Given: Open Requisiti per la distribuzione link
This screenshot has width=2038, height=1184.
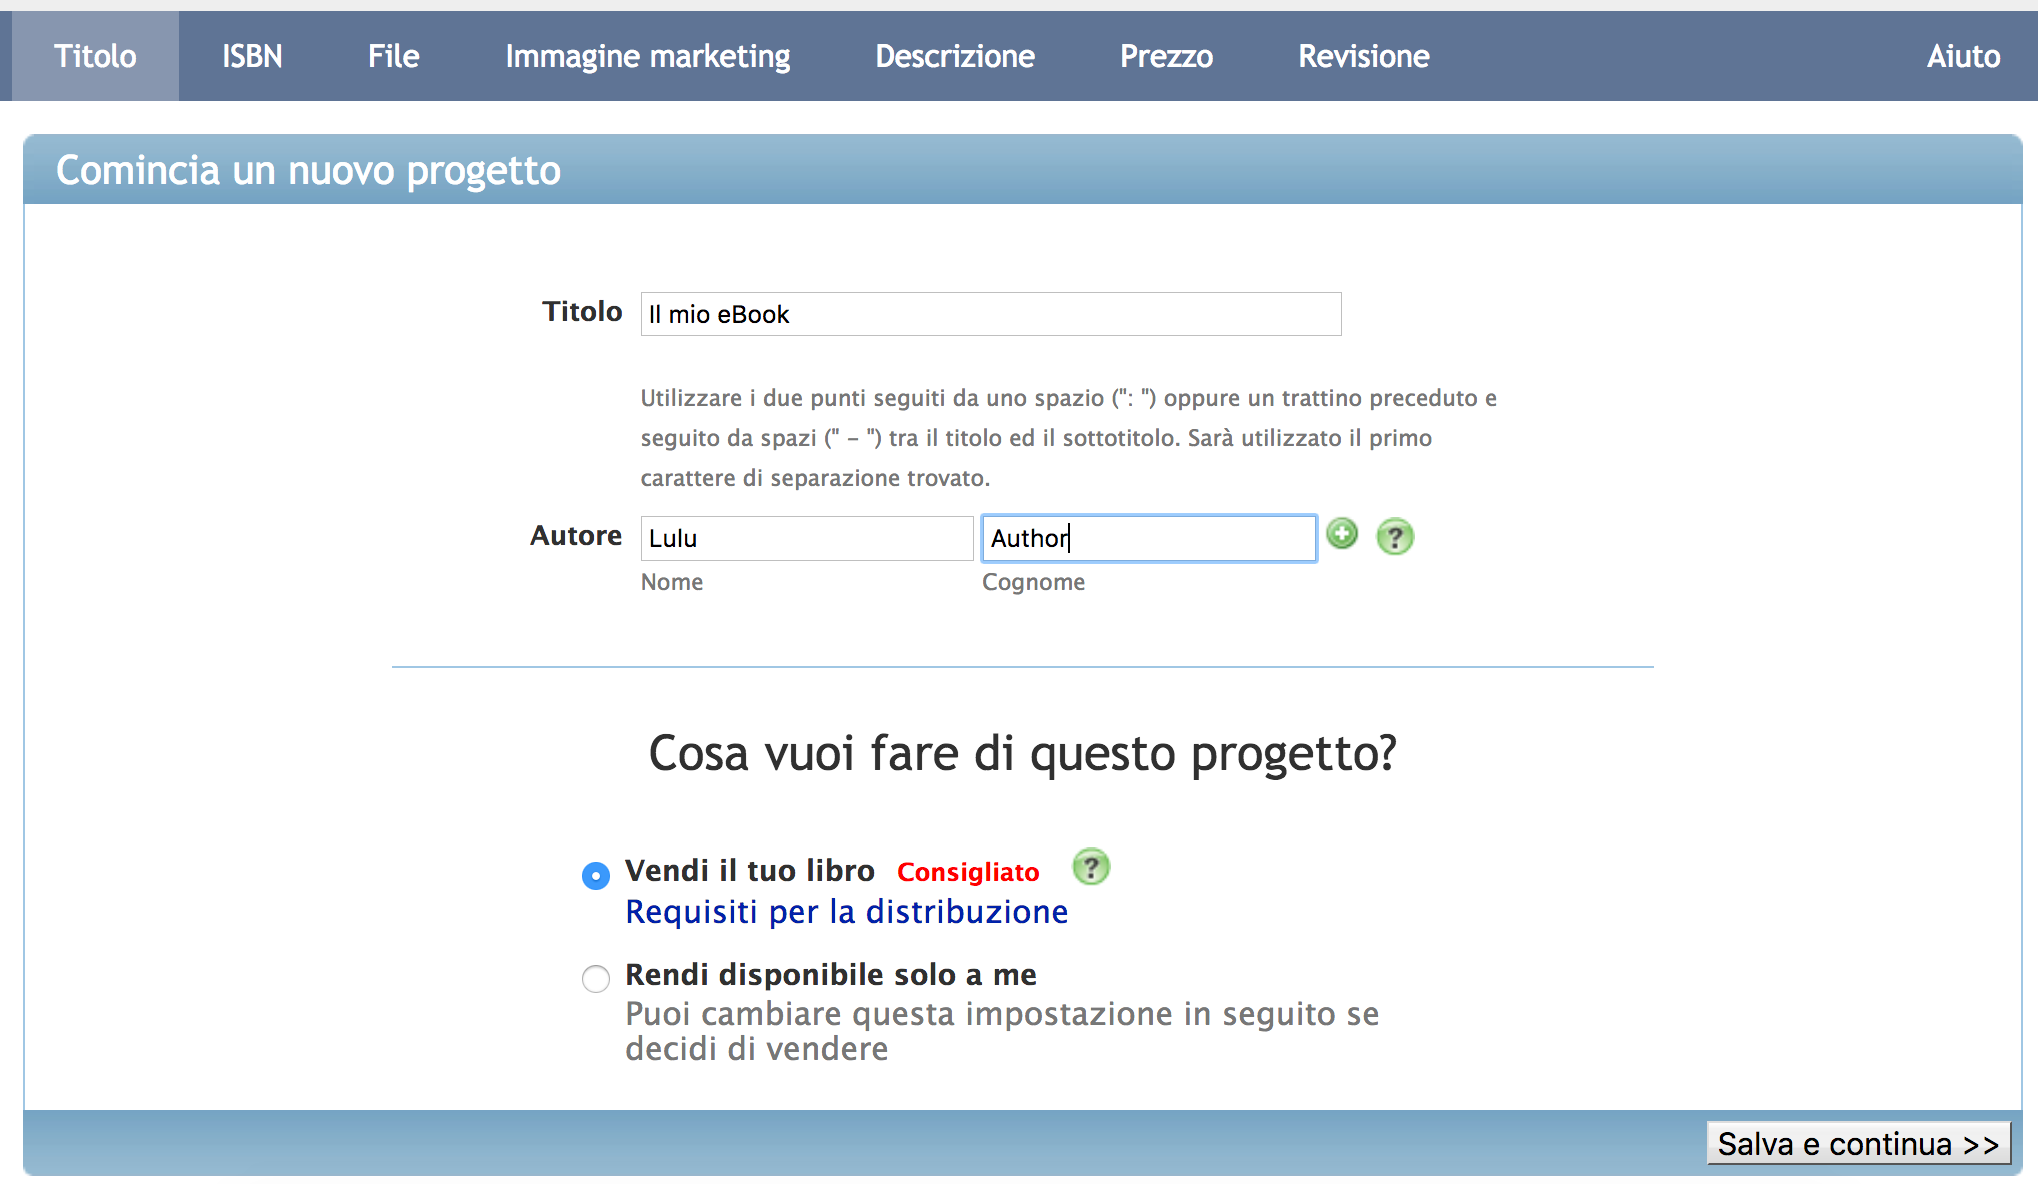Looking at the screenshot, I should [847, 912].
